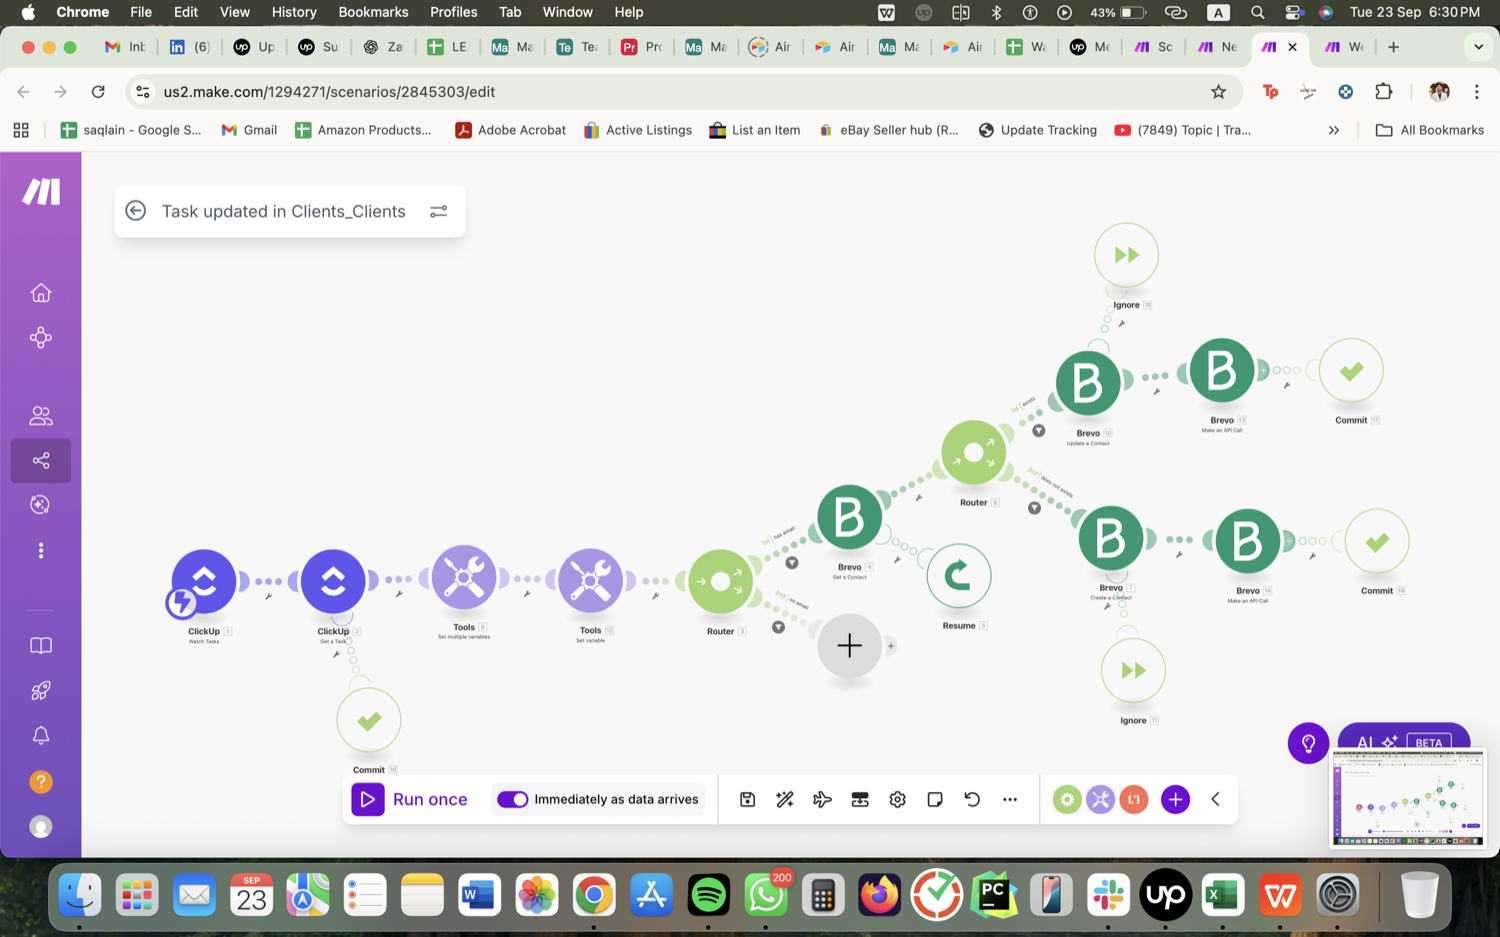Screen dimensions: 1500x937
Task: Go to Home in Make sidebar
Action: click(41, 292)
